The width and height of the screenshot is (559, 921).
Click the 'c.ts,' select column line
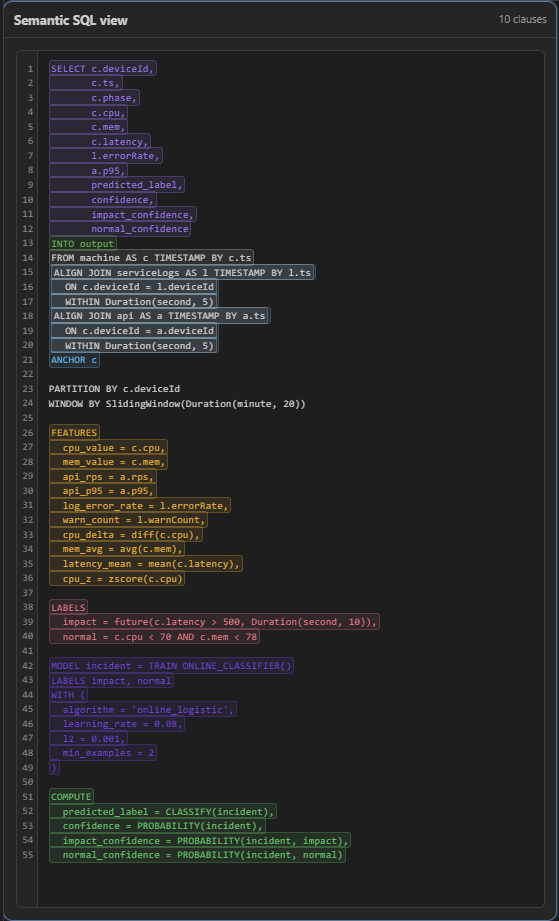[x=86, y=83]
